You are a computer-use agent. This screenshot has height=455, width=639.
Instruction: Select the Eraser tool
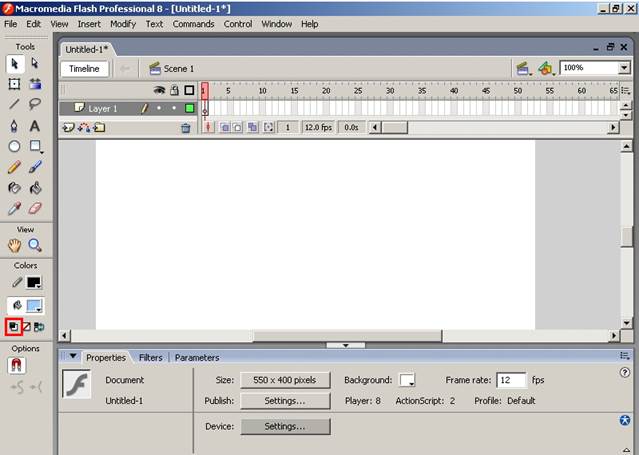(35, 208)
